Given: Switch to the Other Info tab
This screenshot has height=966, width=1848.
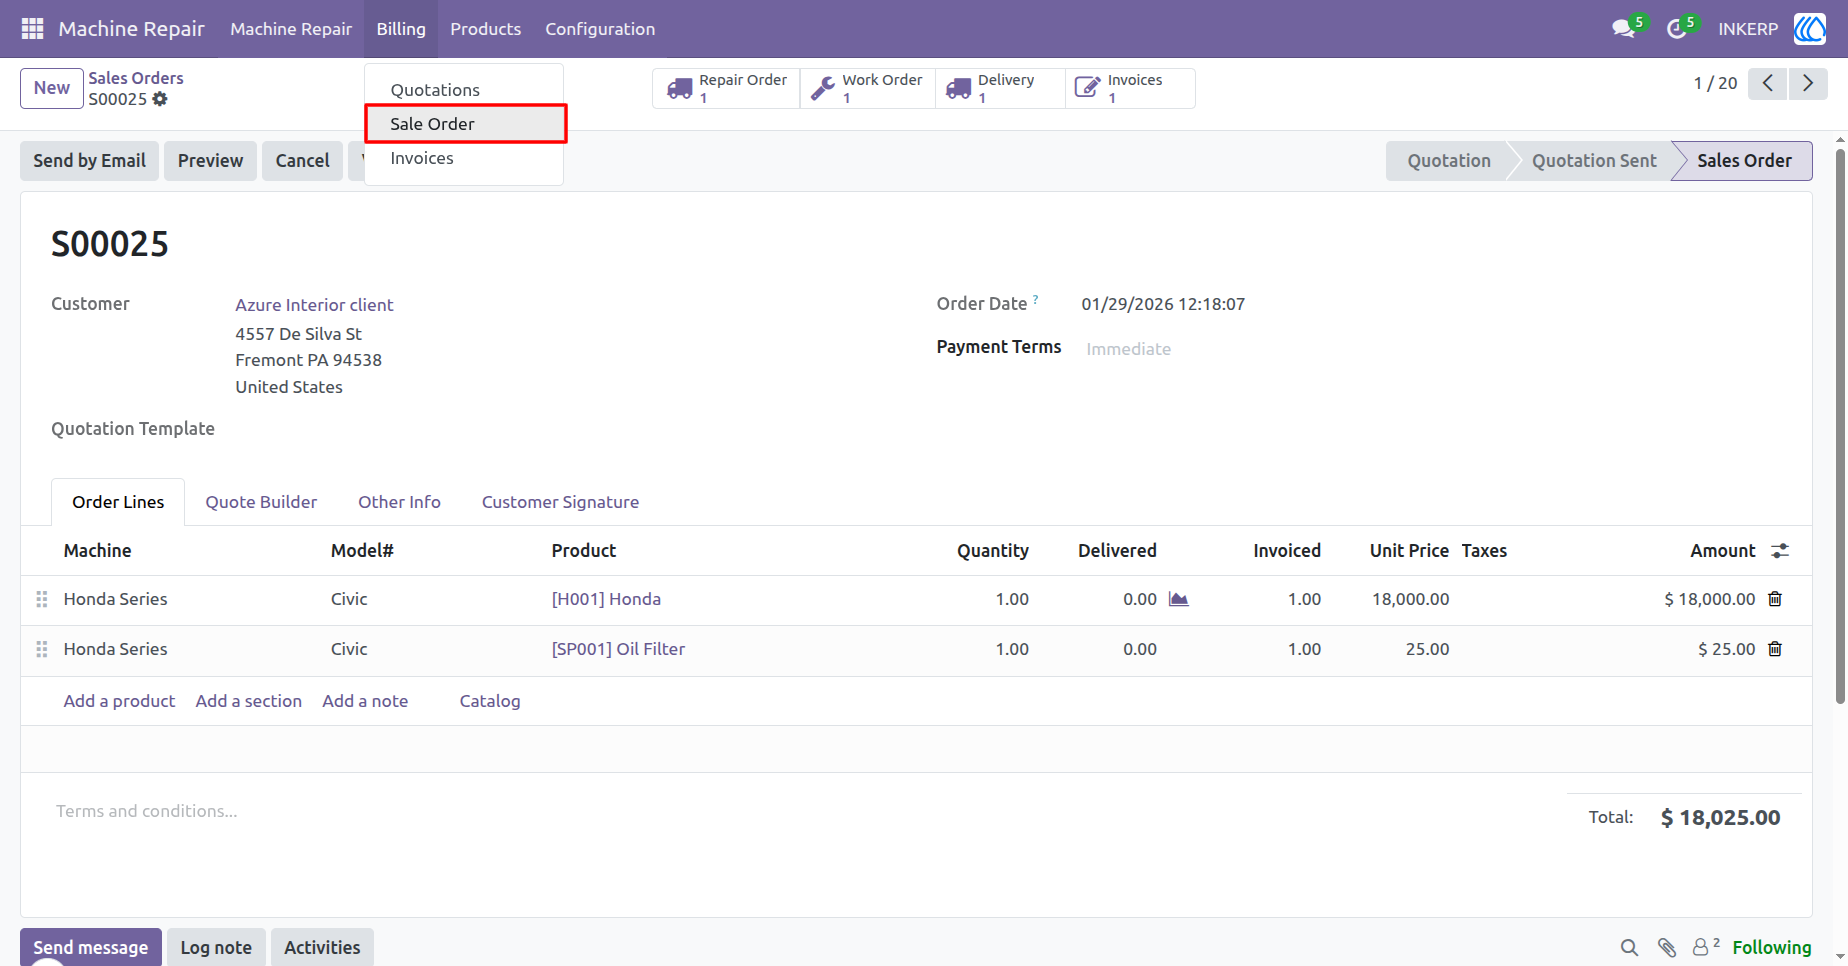Looking at the screenshot, I should point(399,502).
